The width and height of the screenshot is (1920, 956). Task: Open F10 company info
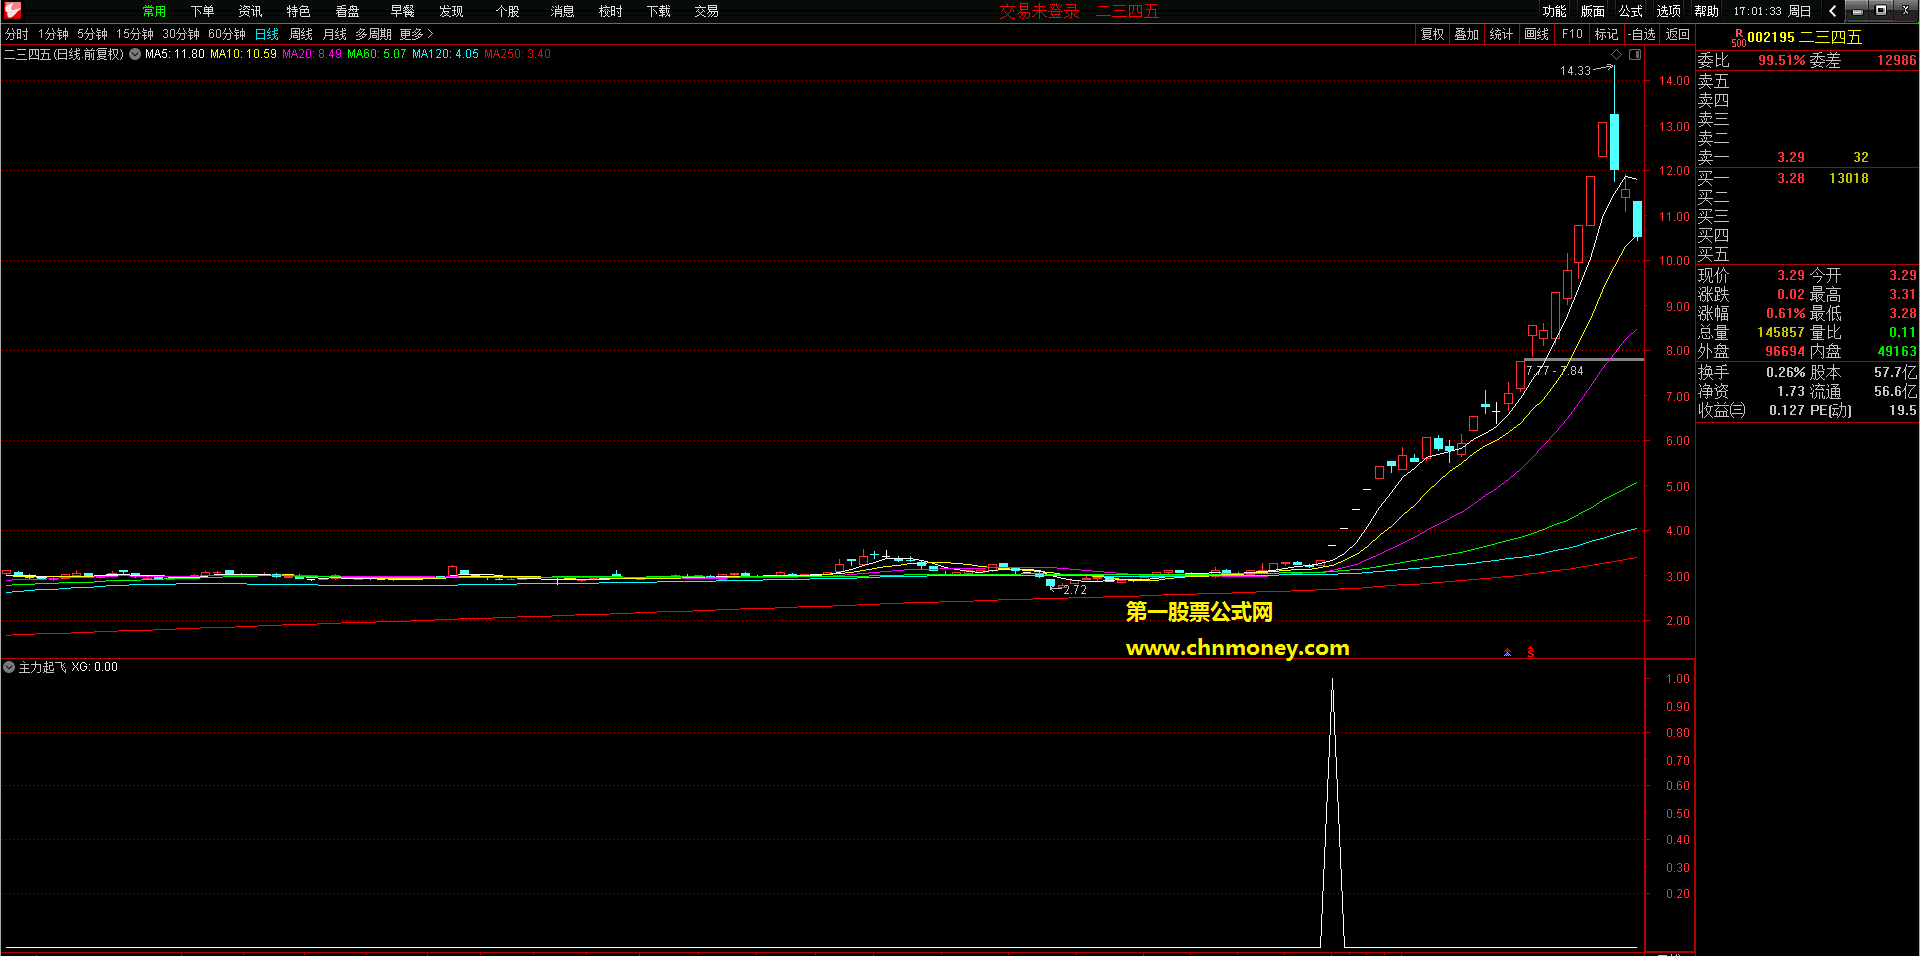coord(1572,34)
